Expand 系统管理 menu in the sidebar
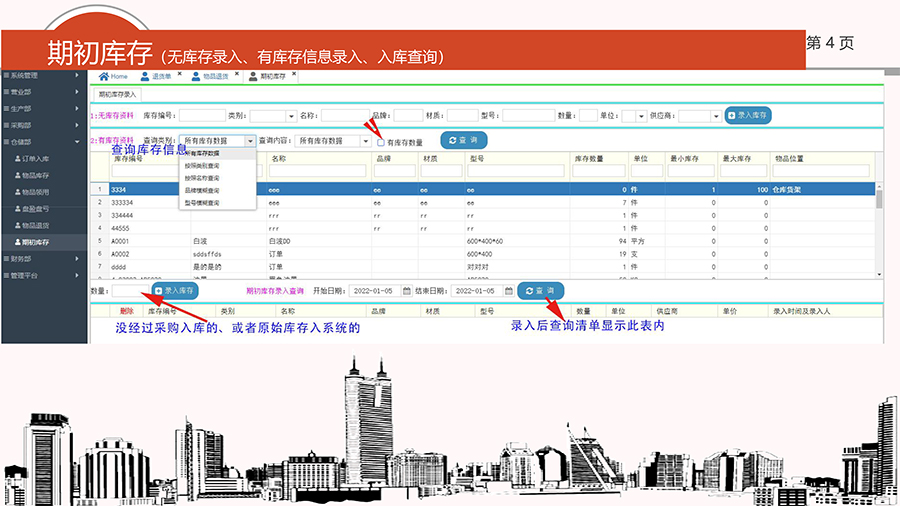Viewport: 900px width, 506px height. coord(40,75)
